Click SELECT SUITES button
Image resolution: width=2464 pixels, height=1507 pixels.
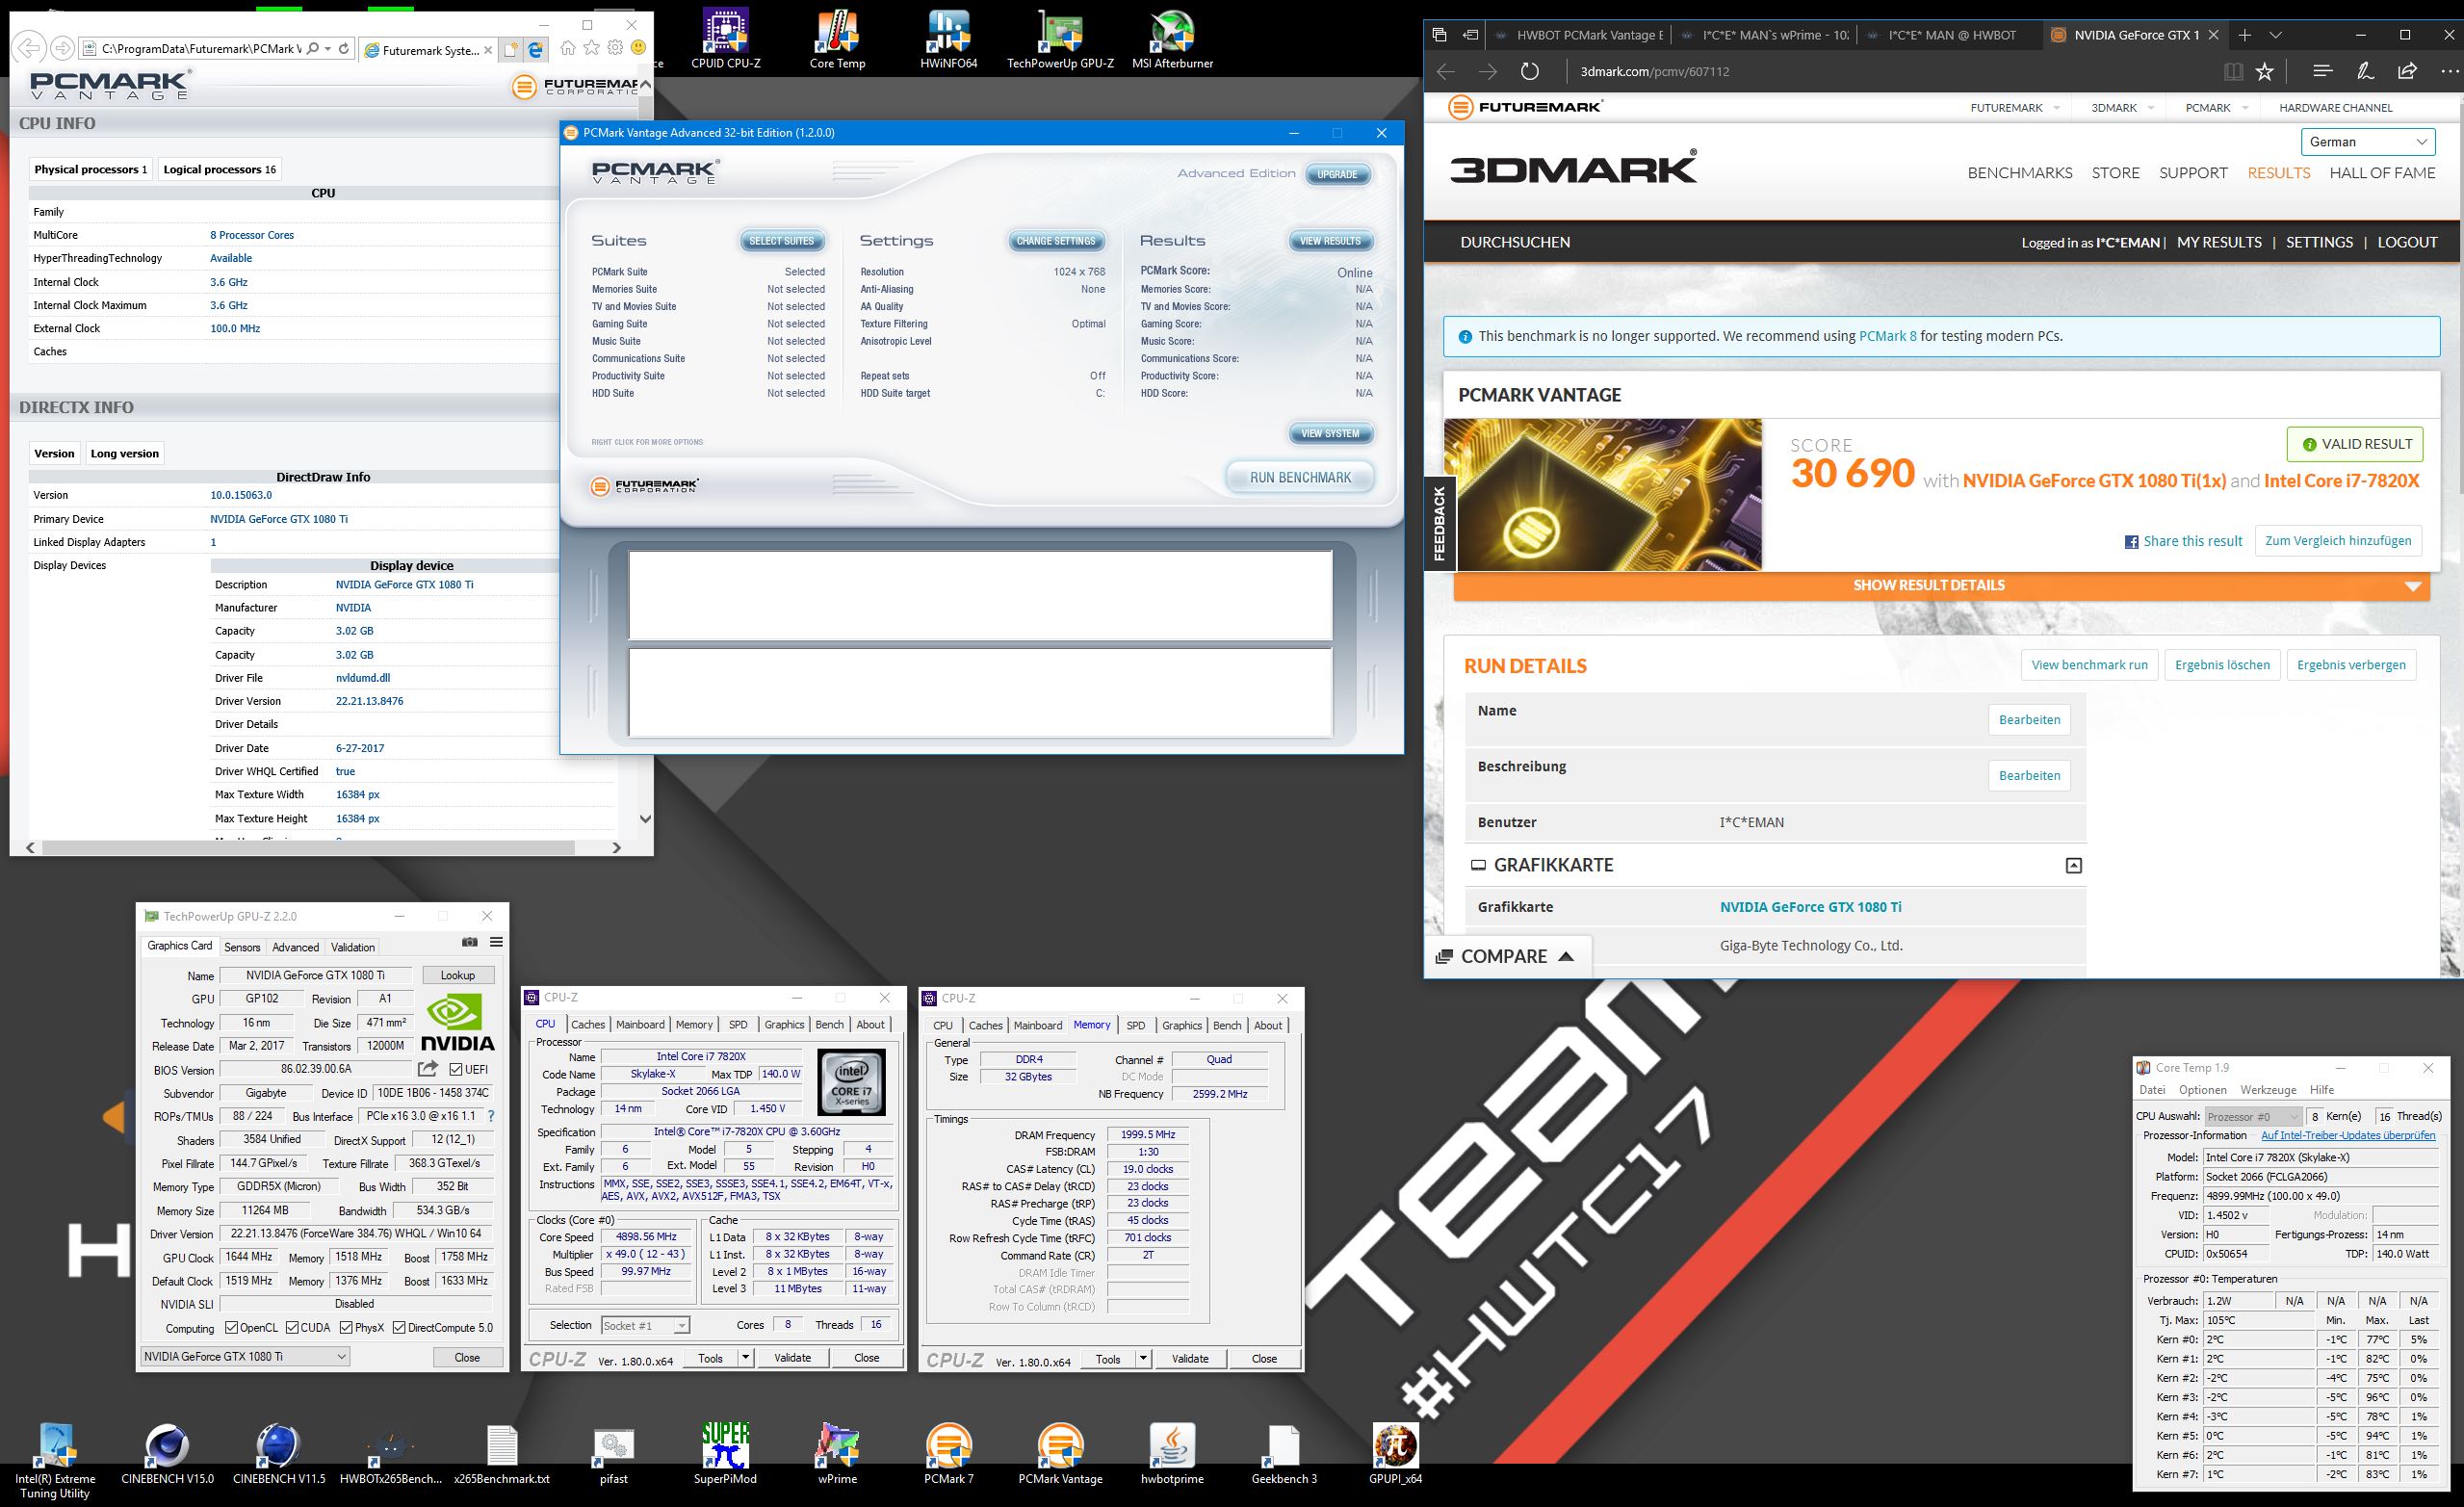[782, 241]
